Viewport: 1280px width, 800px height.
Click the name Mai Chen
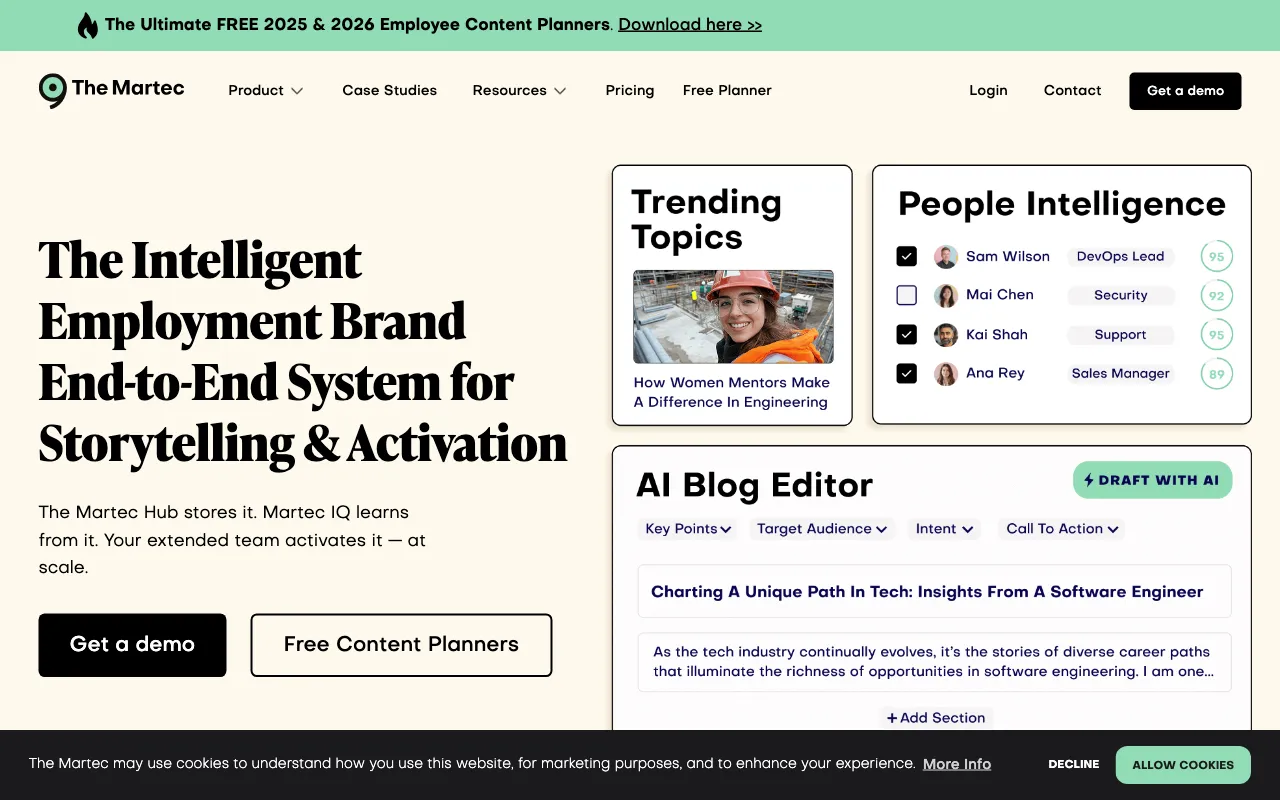[1000, 295]
